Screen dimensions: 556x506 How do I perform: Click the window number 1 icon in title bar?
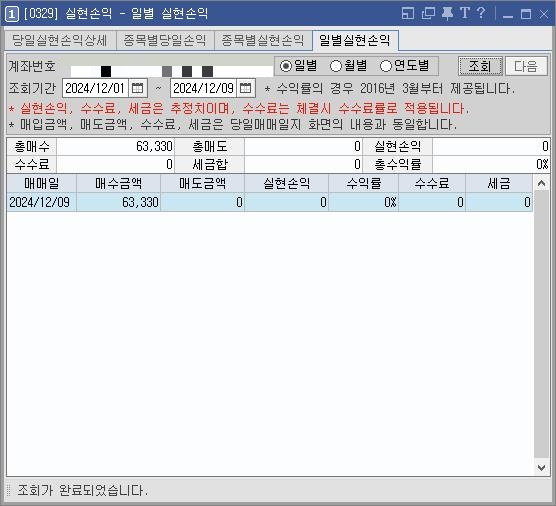click(12, 14)
